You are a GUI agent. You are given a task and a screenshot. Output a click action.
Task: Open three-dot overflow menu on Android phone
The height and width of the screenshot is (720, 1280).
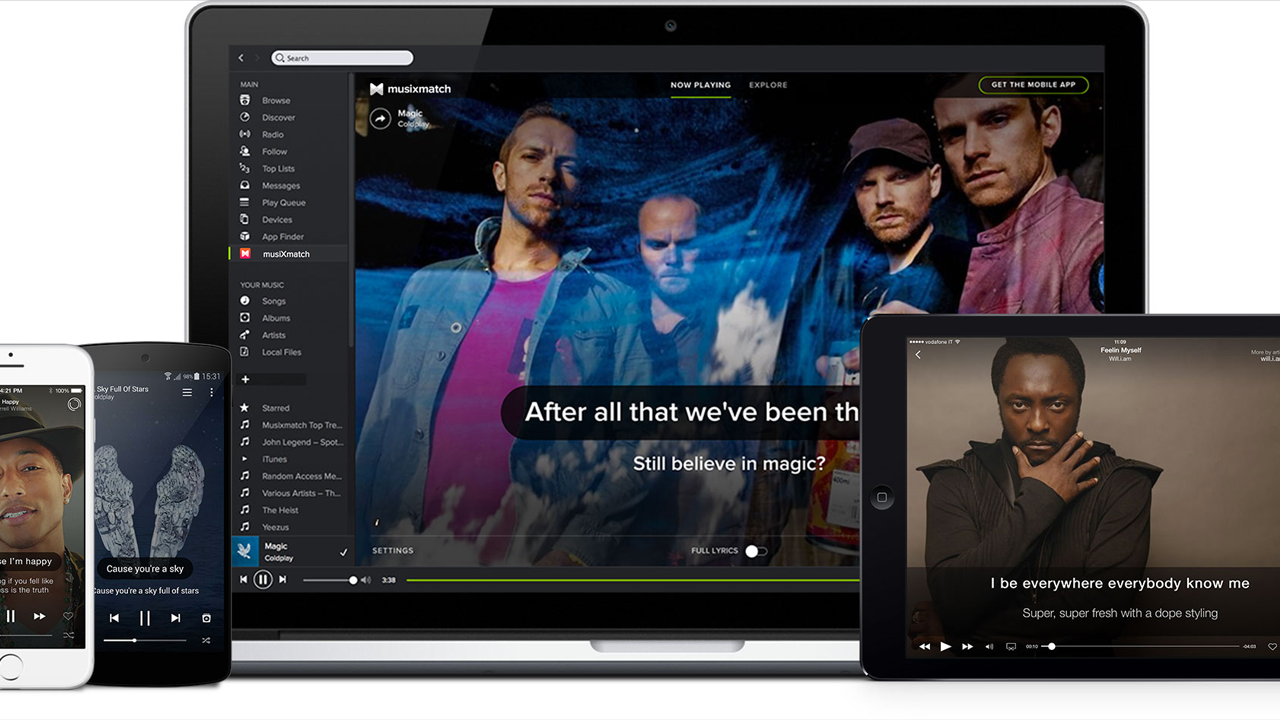(211, 393)
